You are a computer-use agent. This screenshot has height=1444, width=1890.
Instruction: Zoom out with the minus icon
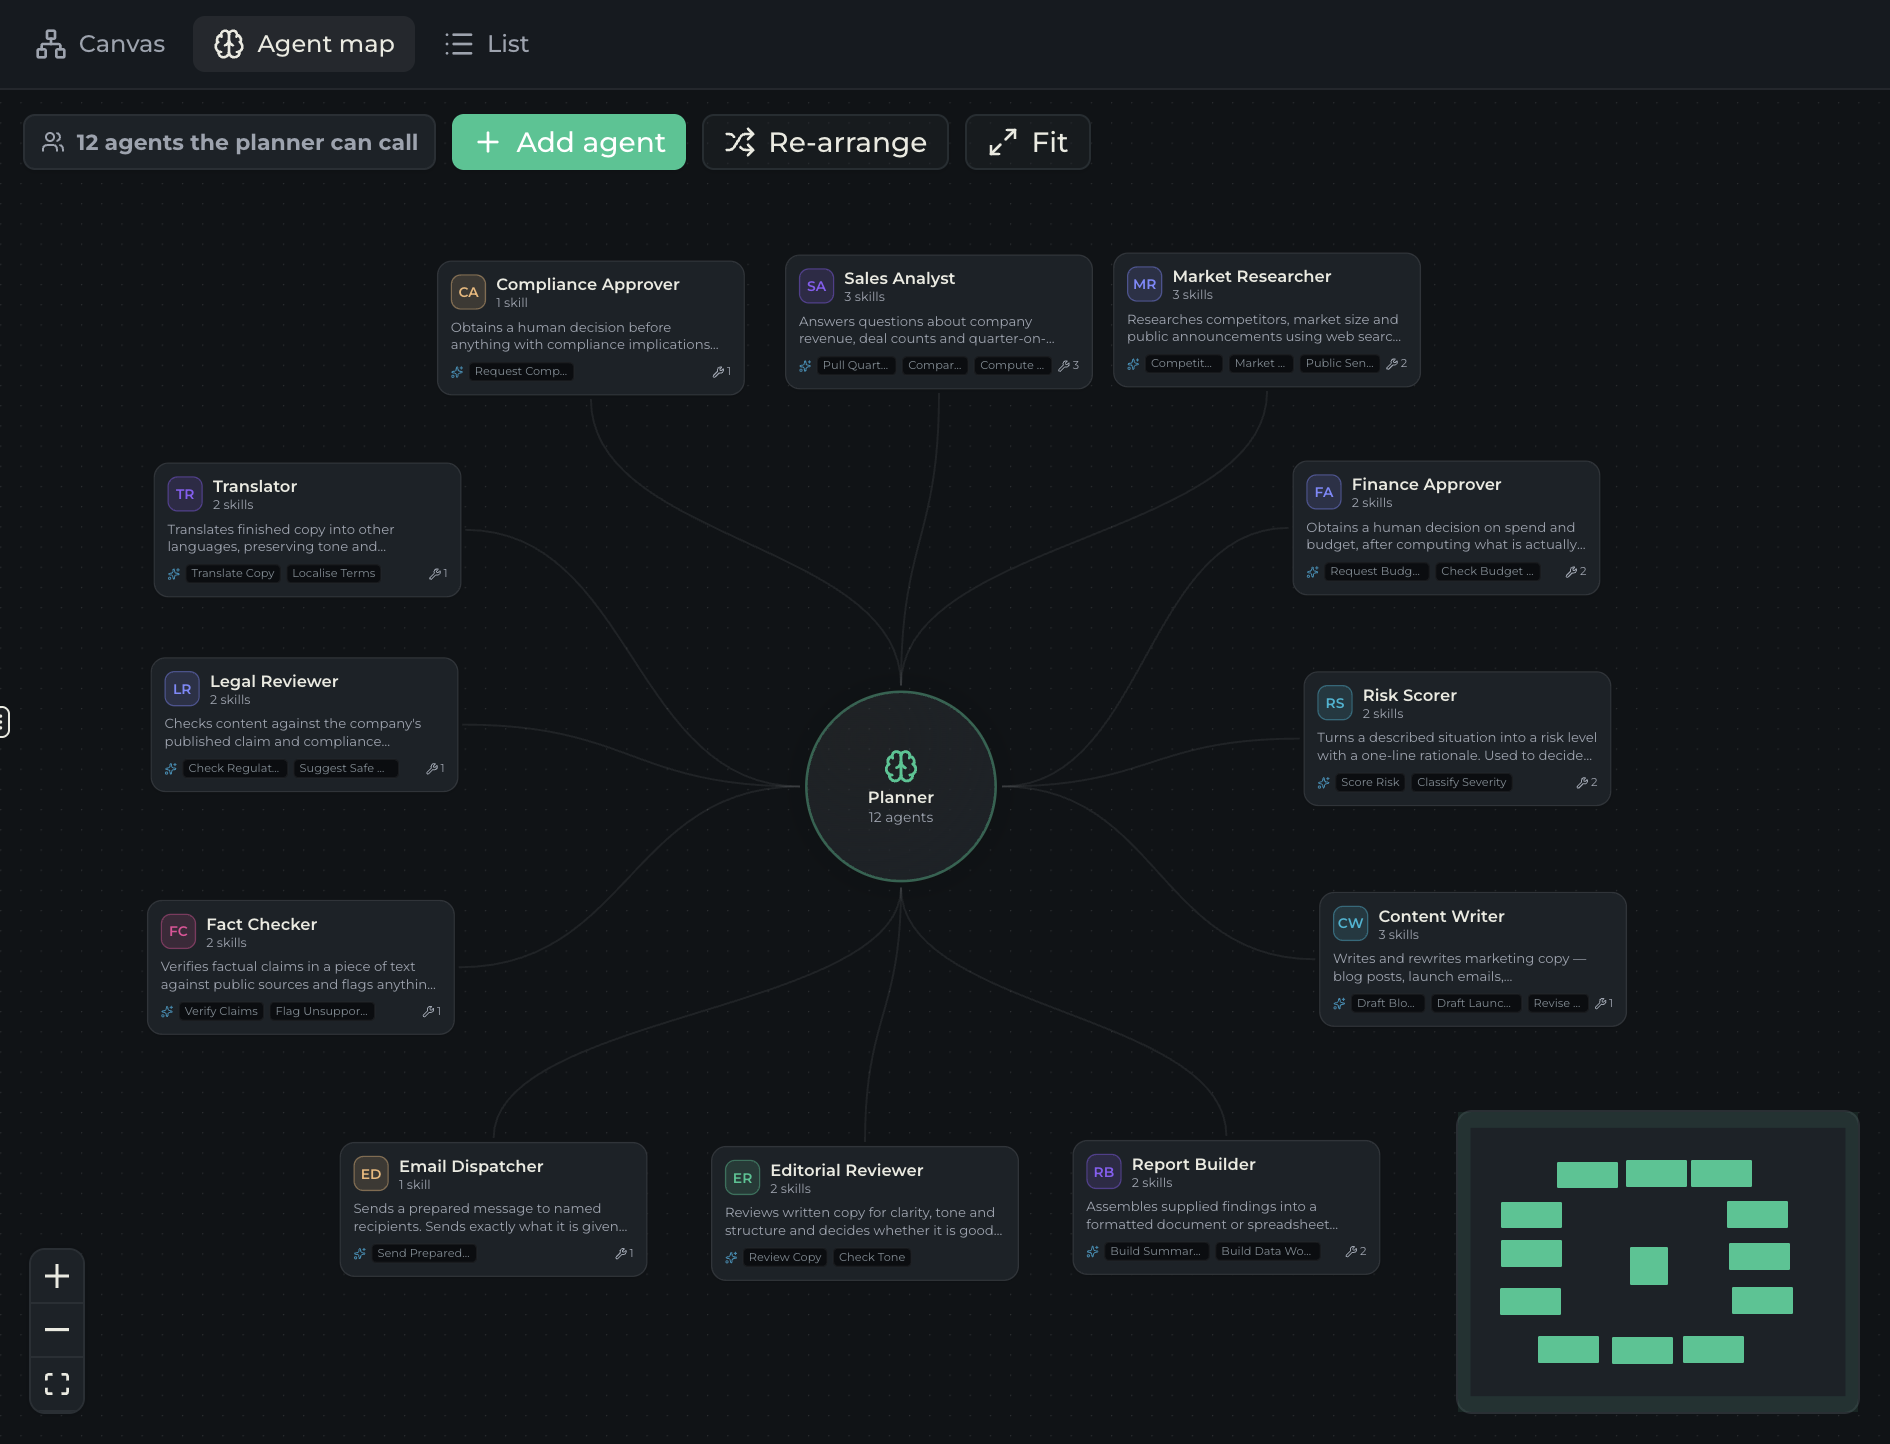click(57, 1329)
